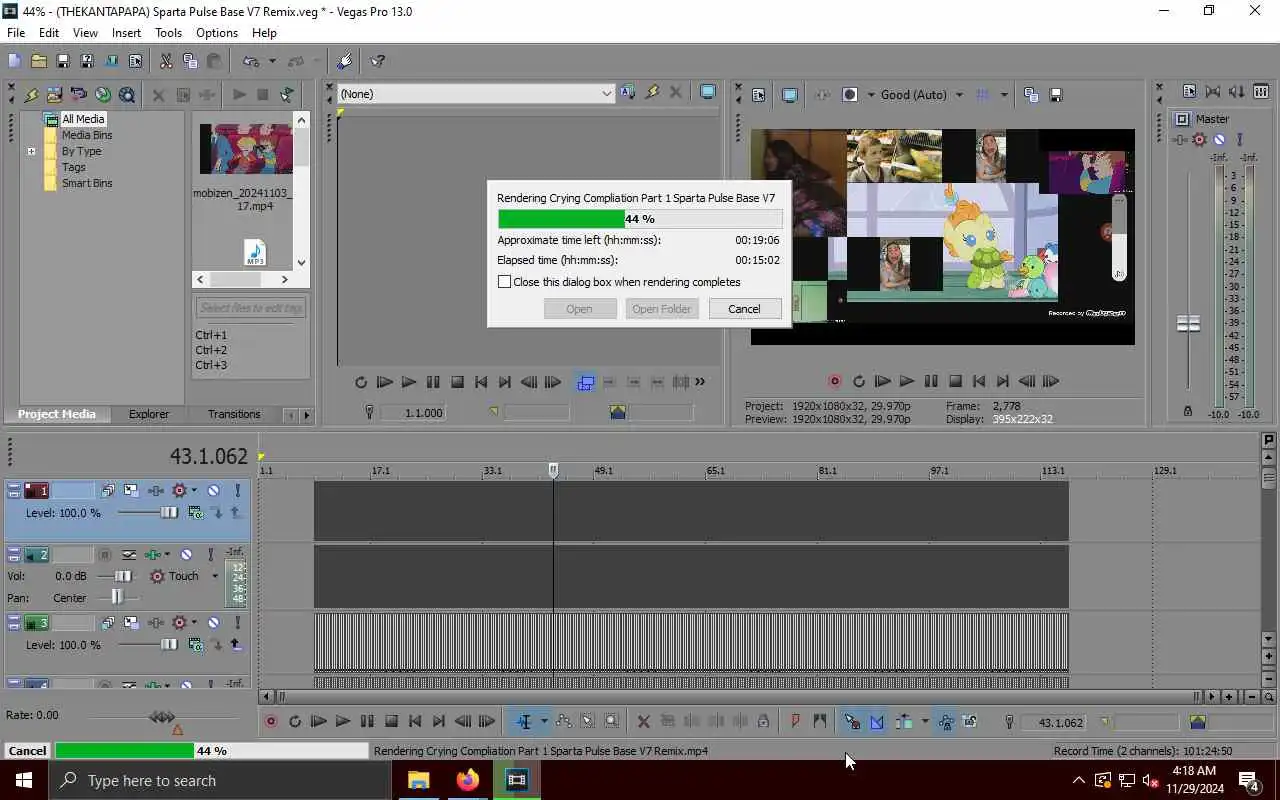Image resolution: width=1280 pixels, height=800 pixels.
Task: Open the File menu
Action: click(16, 33)
